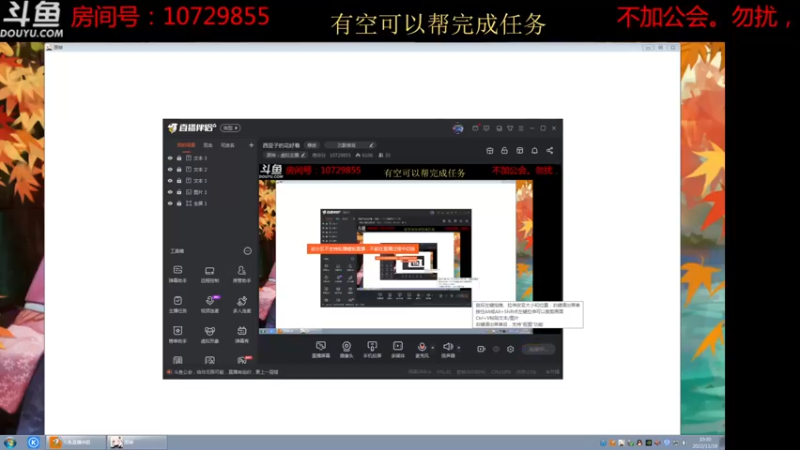This screenshot has height=450, width=800.
Task: Click the orange warning banner in preview
Action: click(363, 249)
